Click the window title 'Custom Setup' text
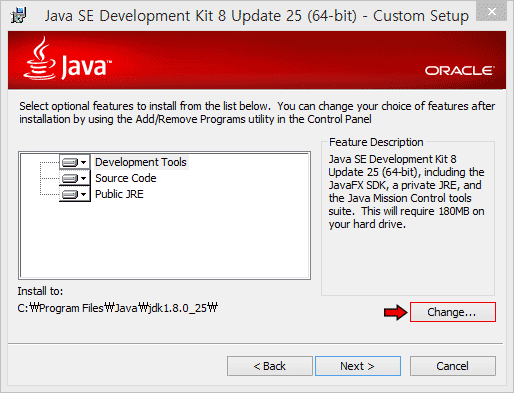The image size is (514, 393). click(x=421, y=16)
